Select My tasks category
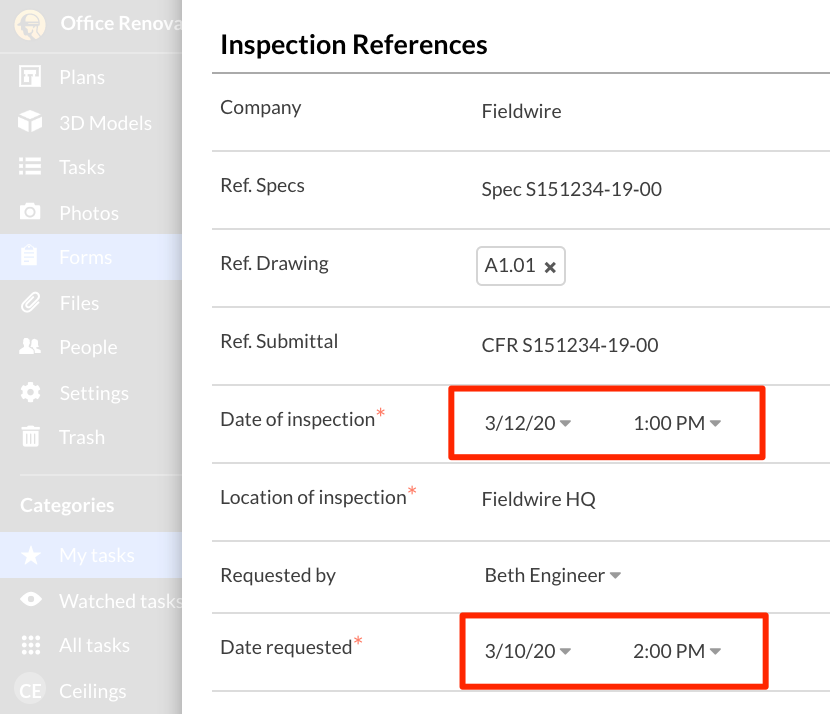Viewport: 830px width, 714px height. (x=96, y=555)
